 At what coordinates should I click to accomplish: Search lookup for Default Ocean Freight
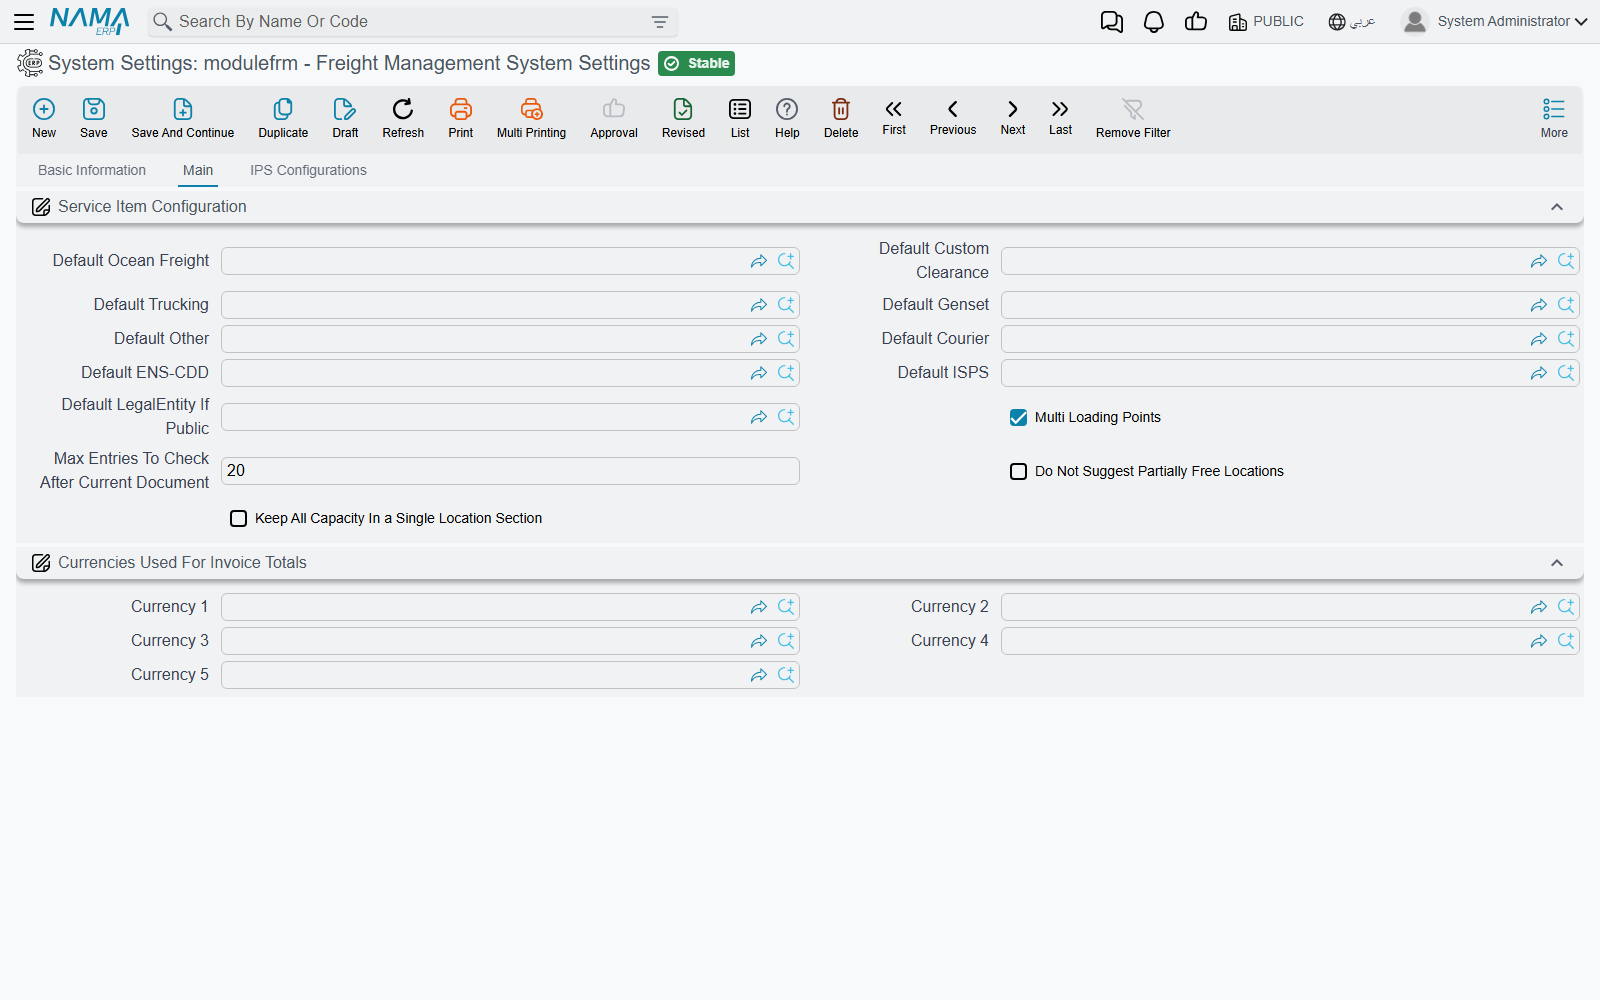click(786, 261)
